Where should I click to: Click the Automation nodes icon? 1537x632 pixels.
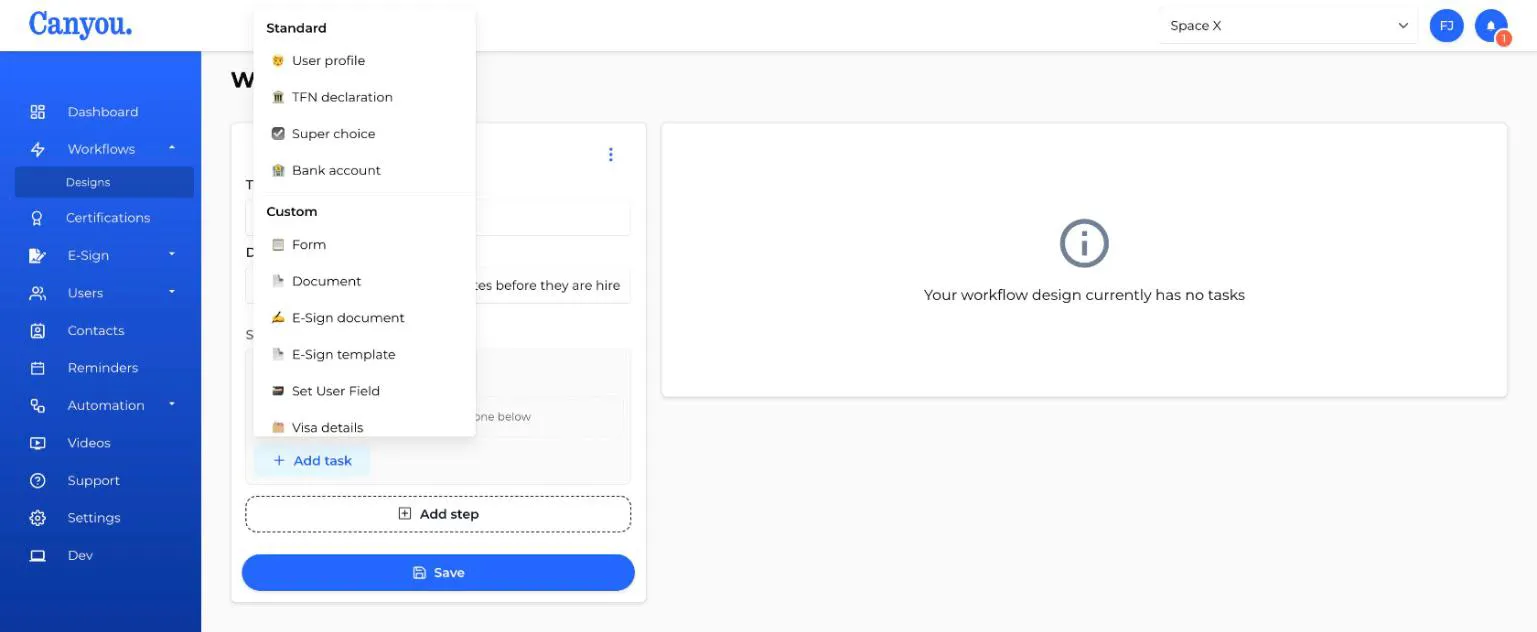click(x=38, y=406)
